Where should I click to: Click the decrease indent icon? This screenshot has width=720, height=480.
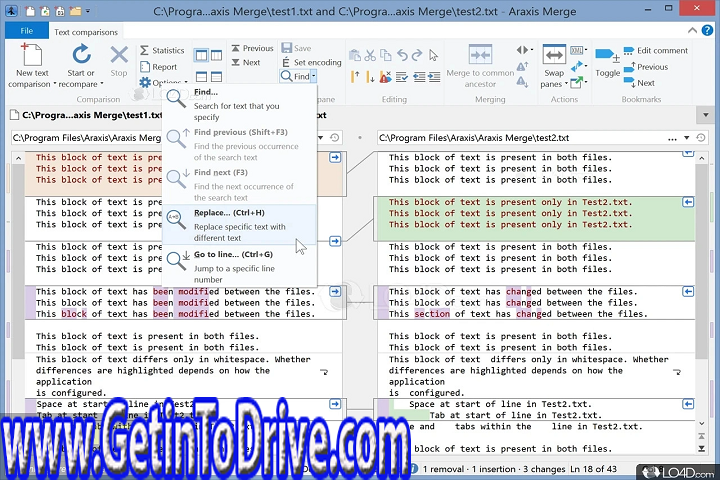tap(419, 77)
